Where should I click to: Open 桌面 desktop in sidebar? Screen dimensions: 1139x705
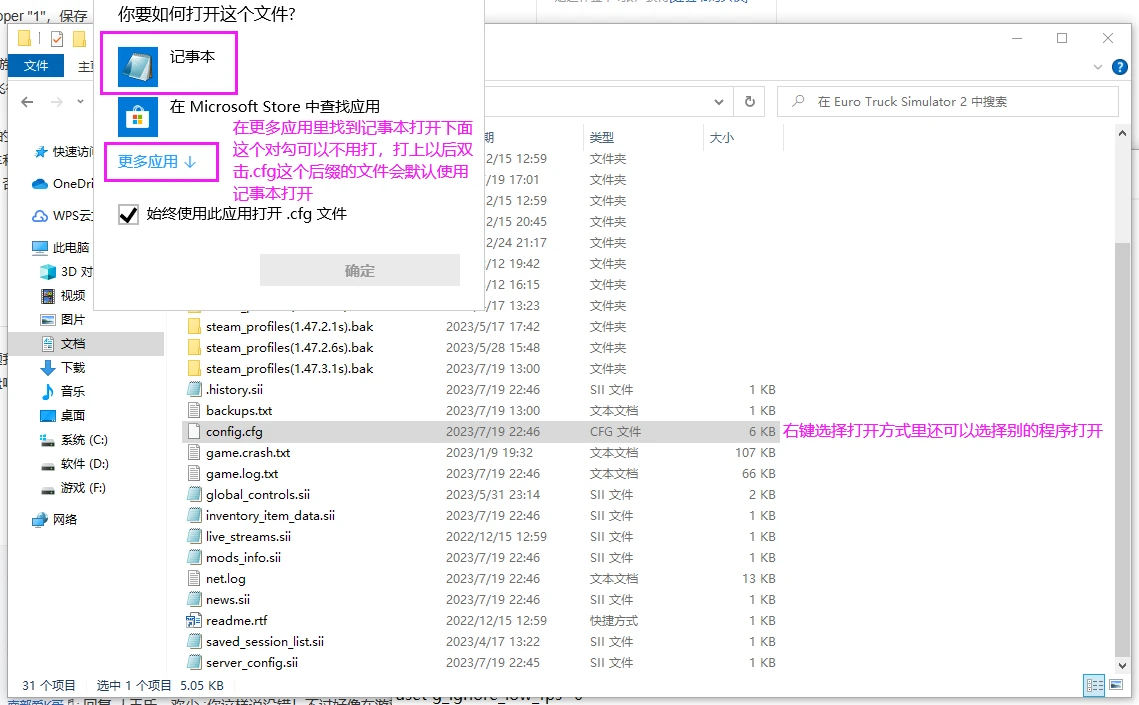tap(63, 415)
